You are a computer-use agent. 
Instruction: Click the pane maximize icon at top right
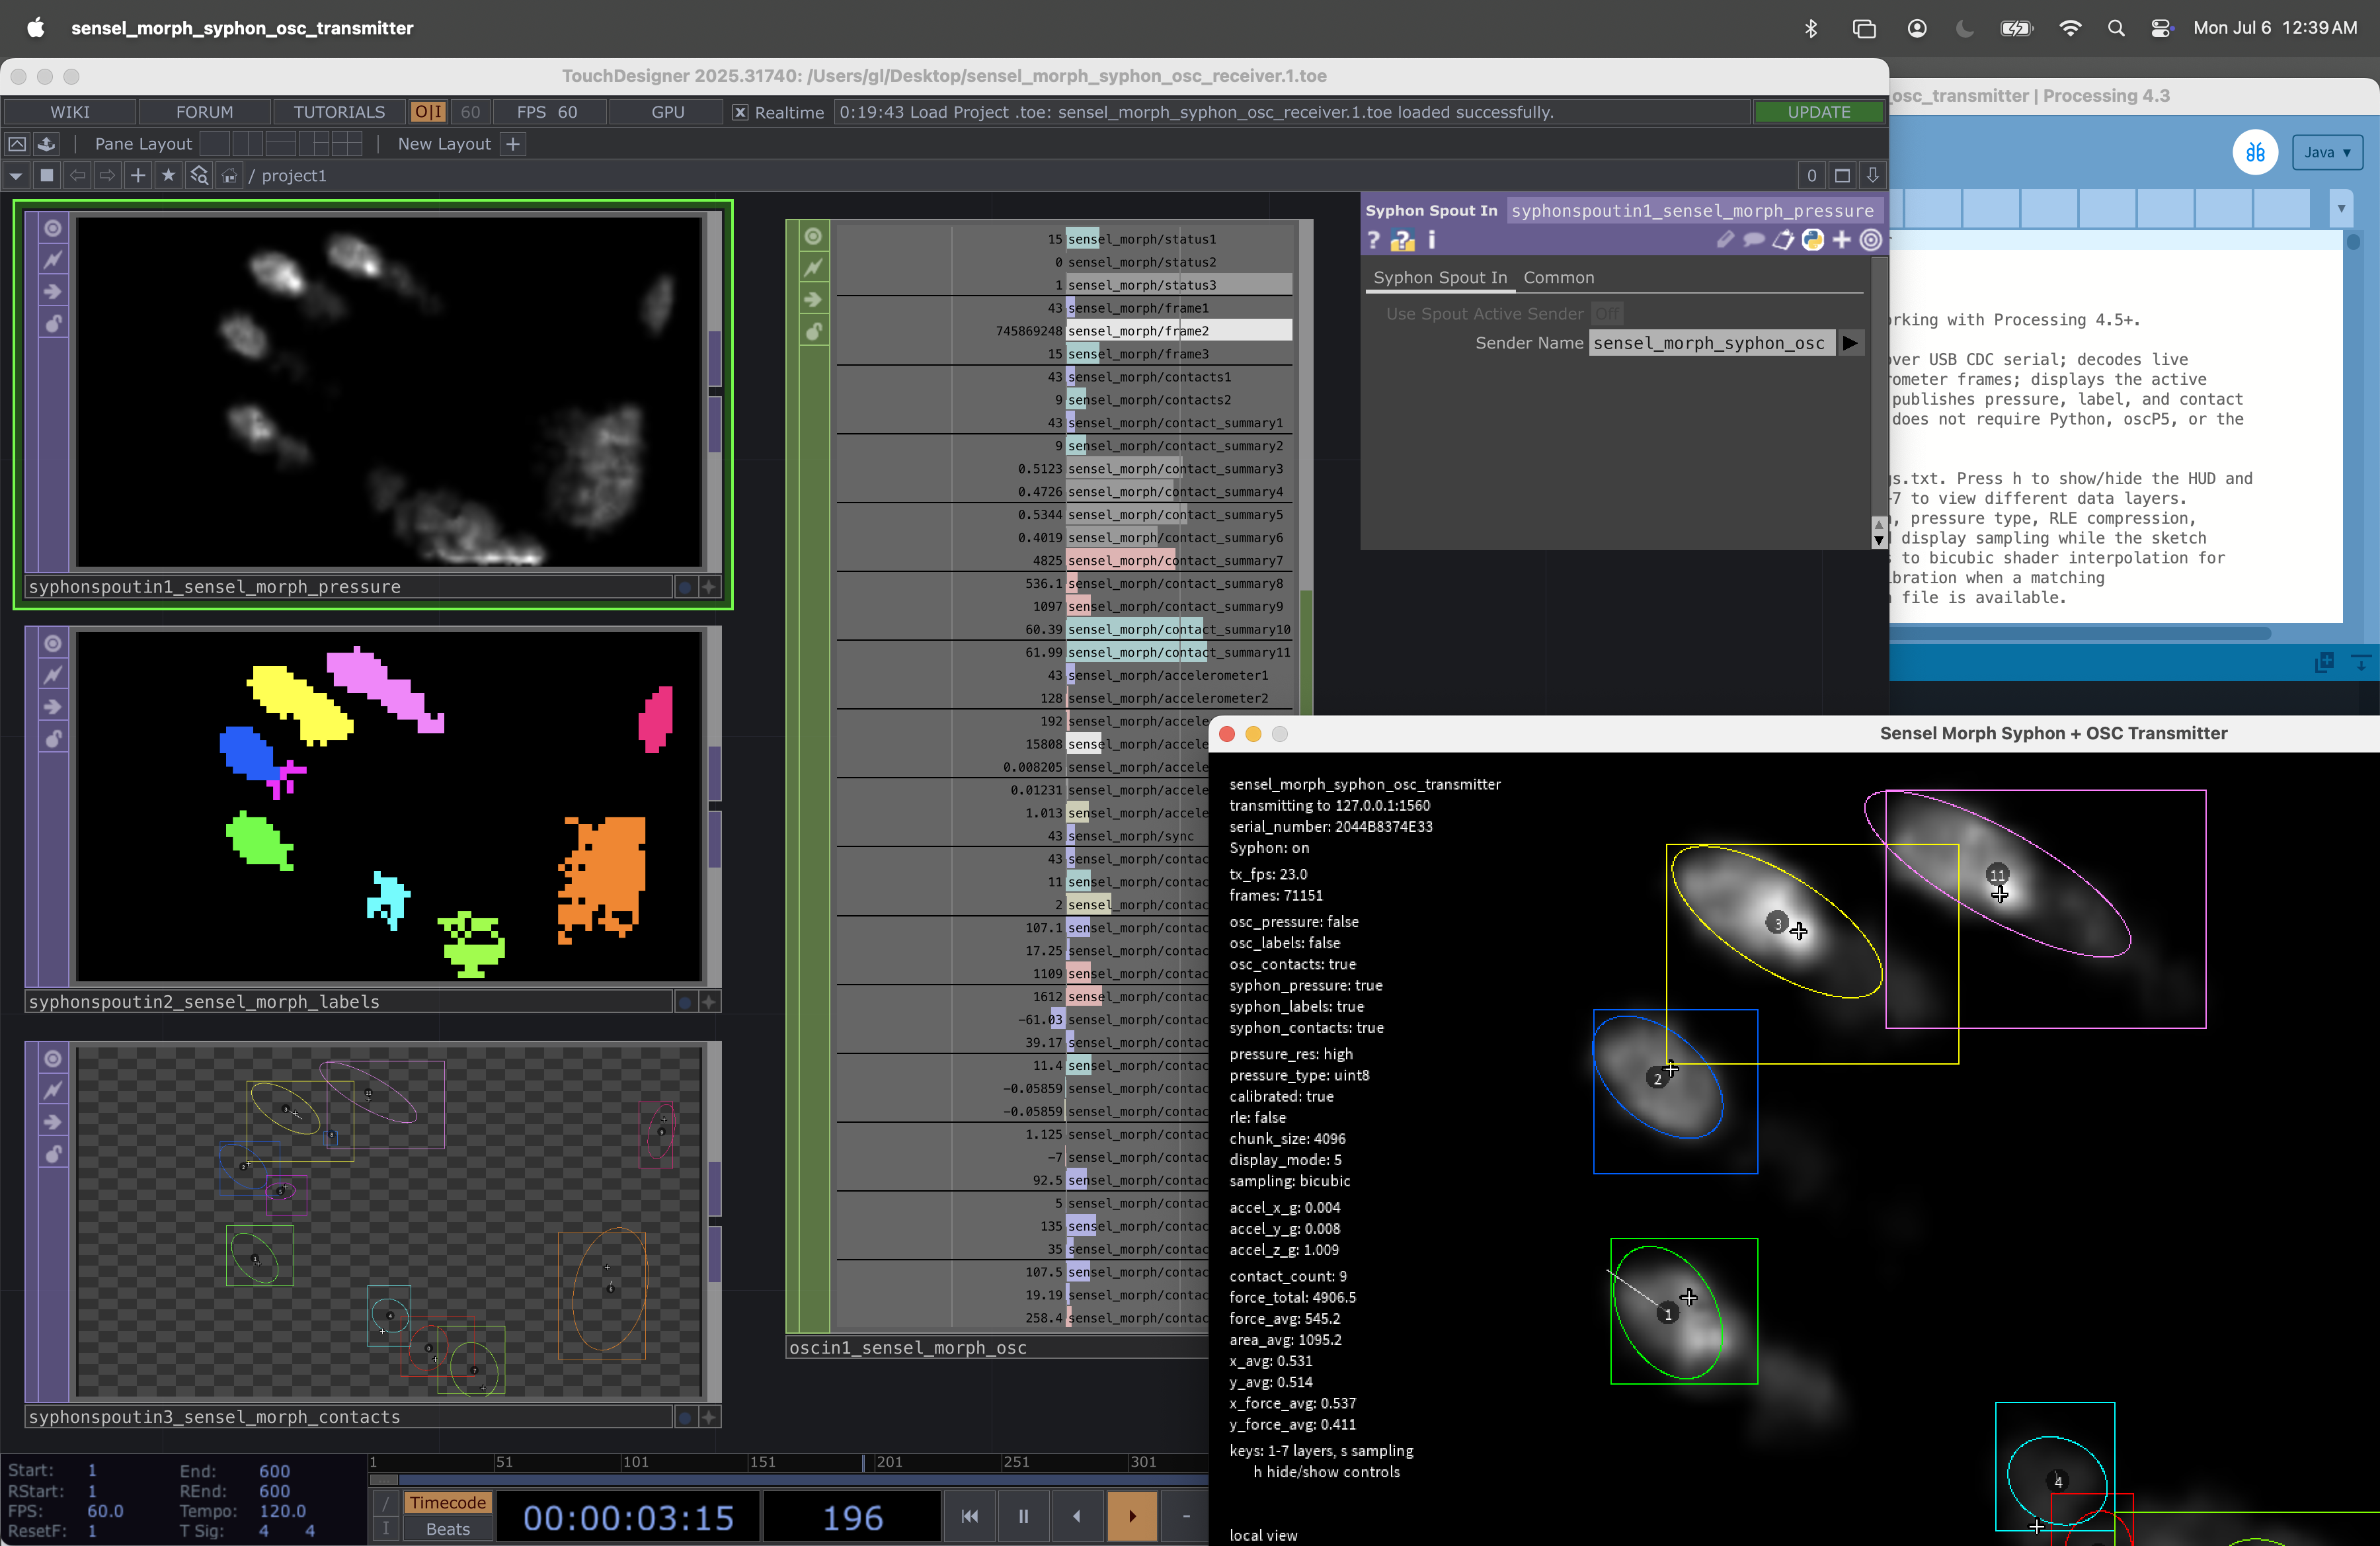click(1841, 176)
